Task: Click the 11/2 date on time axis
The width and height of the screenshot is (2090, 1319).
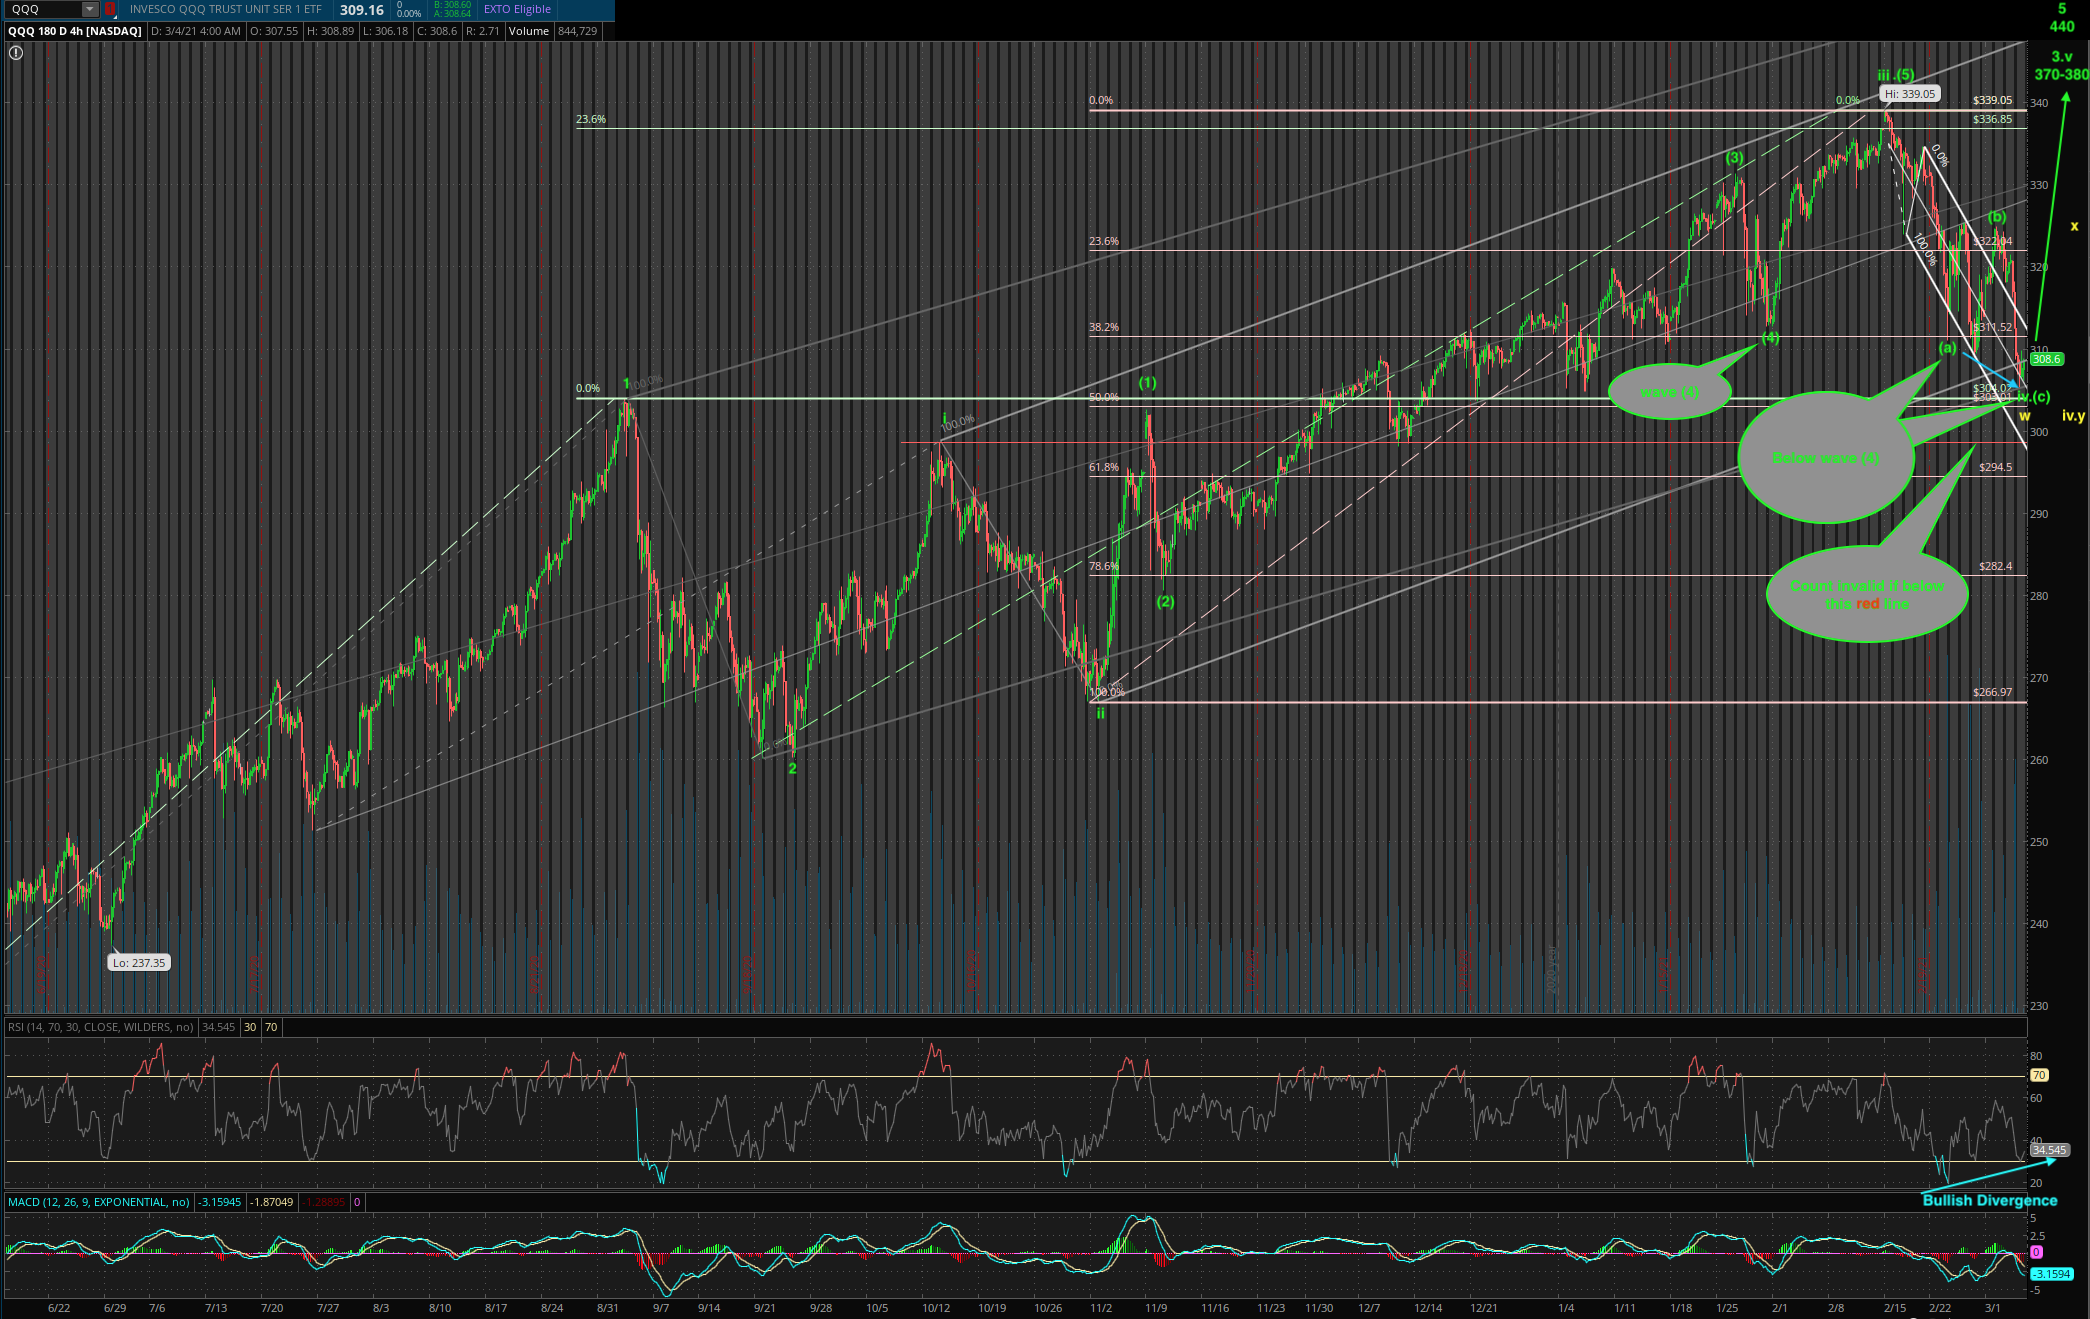Action: coord(1101,1308)
